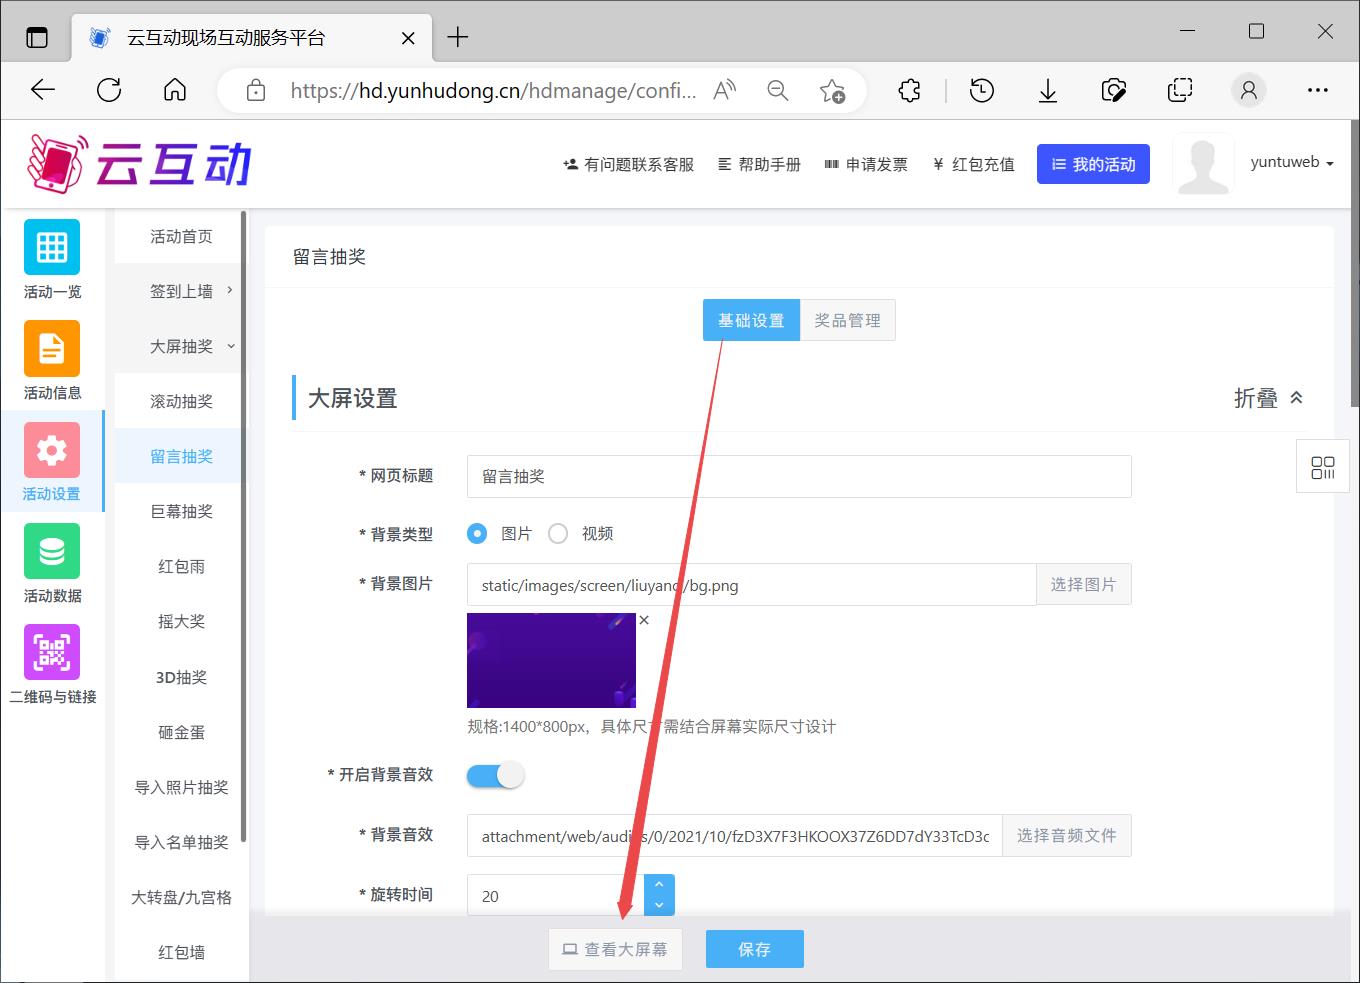1360x983 pixels.
Task: Click 选择音频文件 button
Action: pyautogui.click(x=1066, y=835)
